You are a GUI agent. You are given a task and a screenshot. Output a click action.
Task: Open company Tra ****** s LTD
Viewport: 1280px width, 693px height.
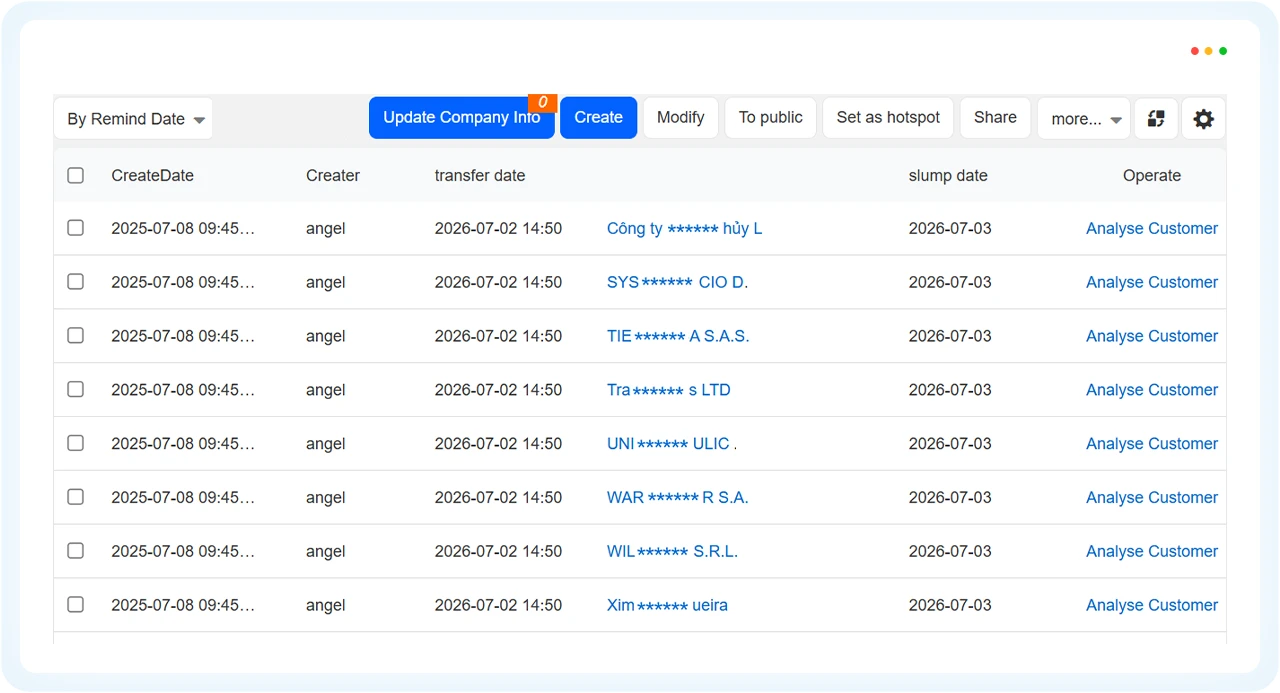[669, 390]
